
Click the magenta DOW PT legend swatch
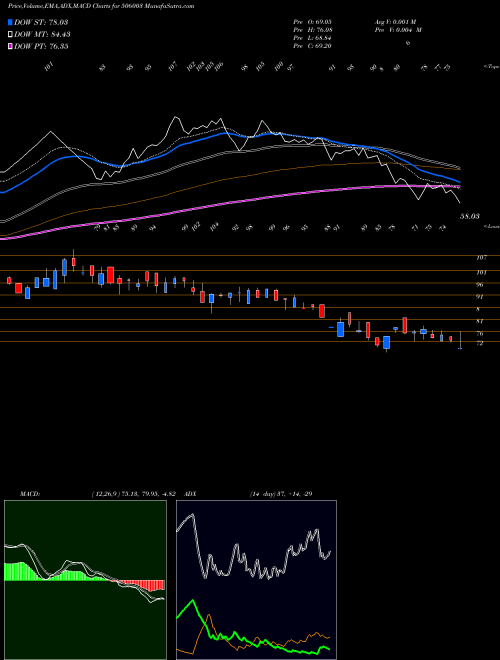10,46
